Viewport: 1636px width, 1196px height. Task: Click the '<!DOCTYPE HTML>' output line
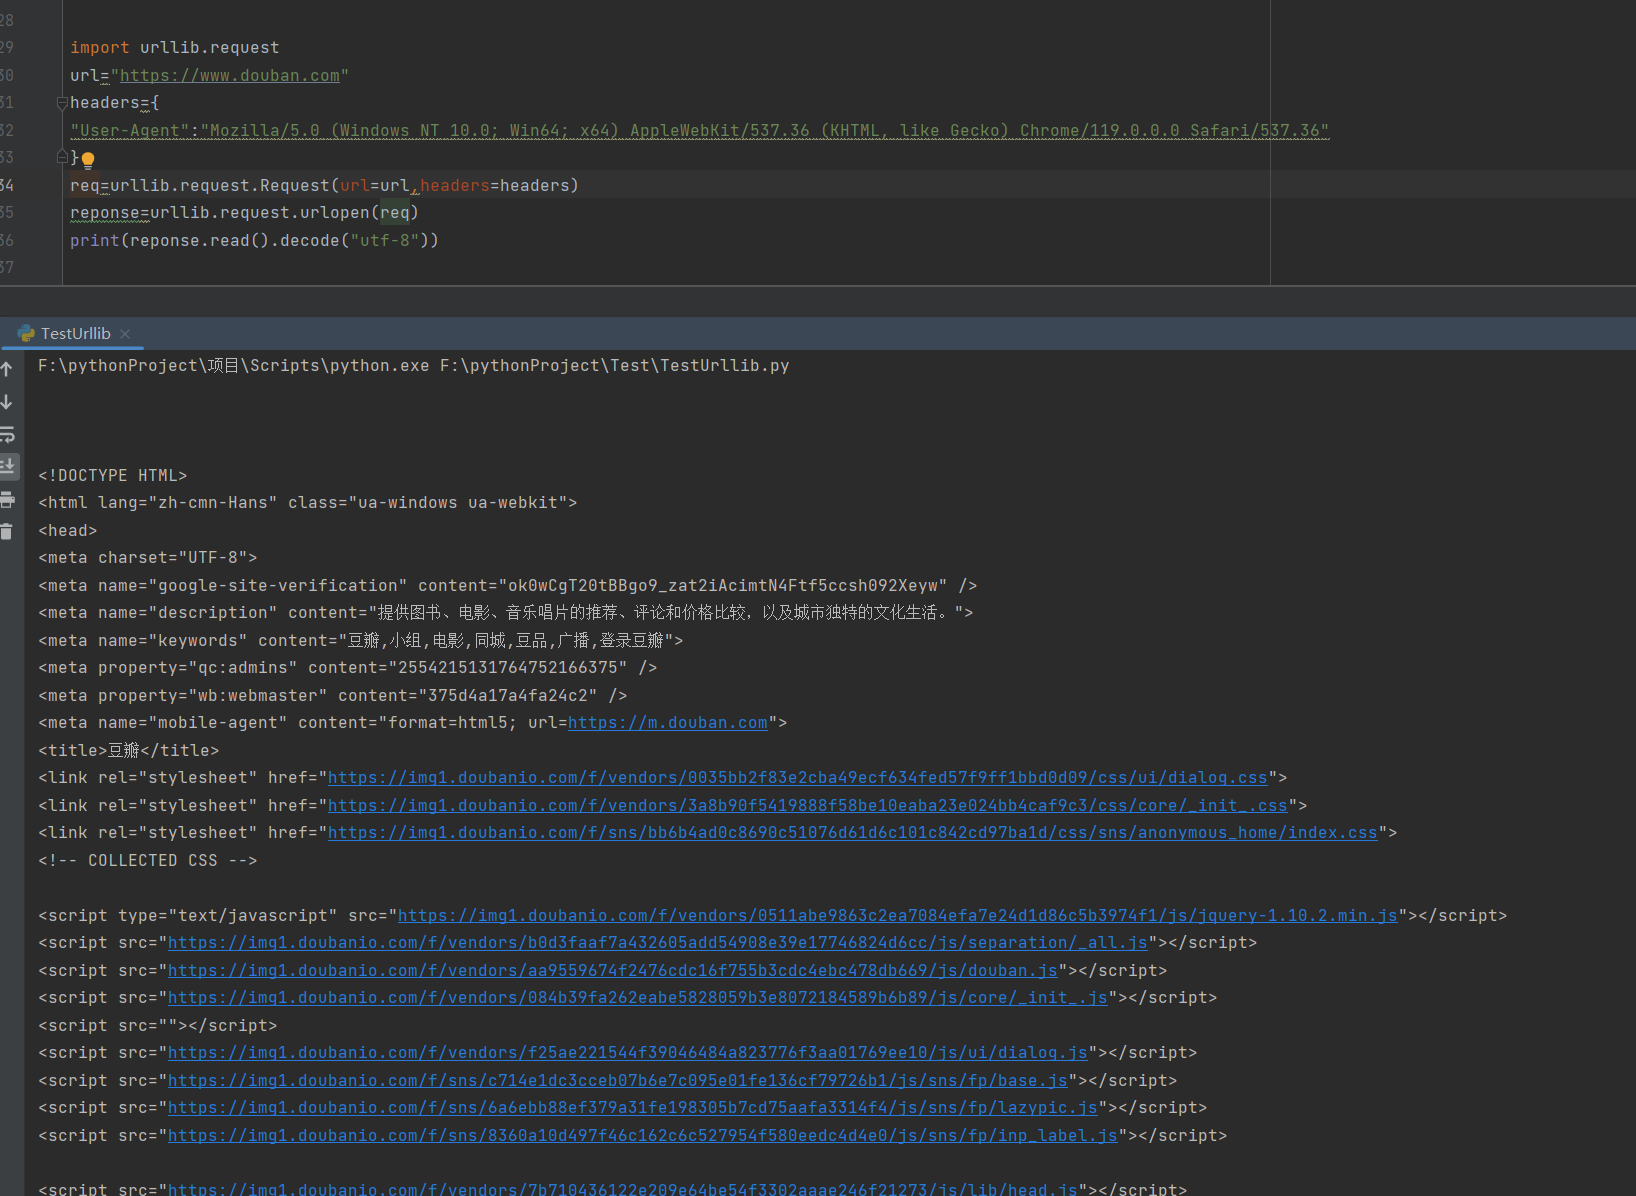click(113, 476)
